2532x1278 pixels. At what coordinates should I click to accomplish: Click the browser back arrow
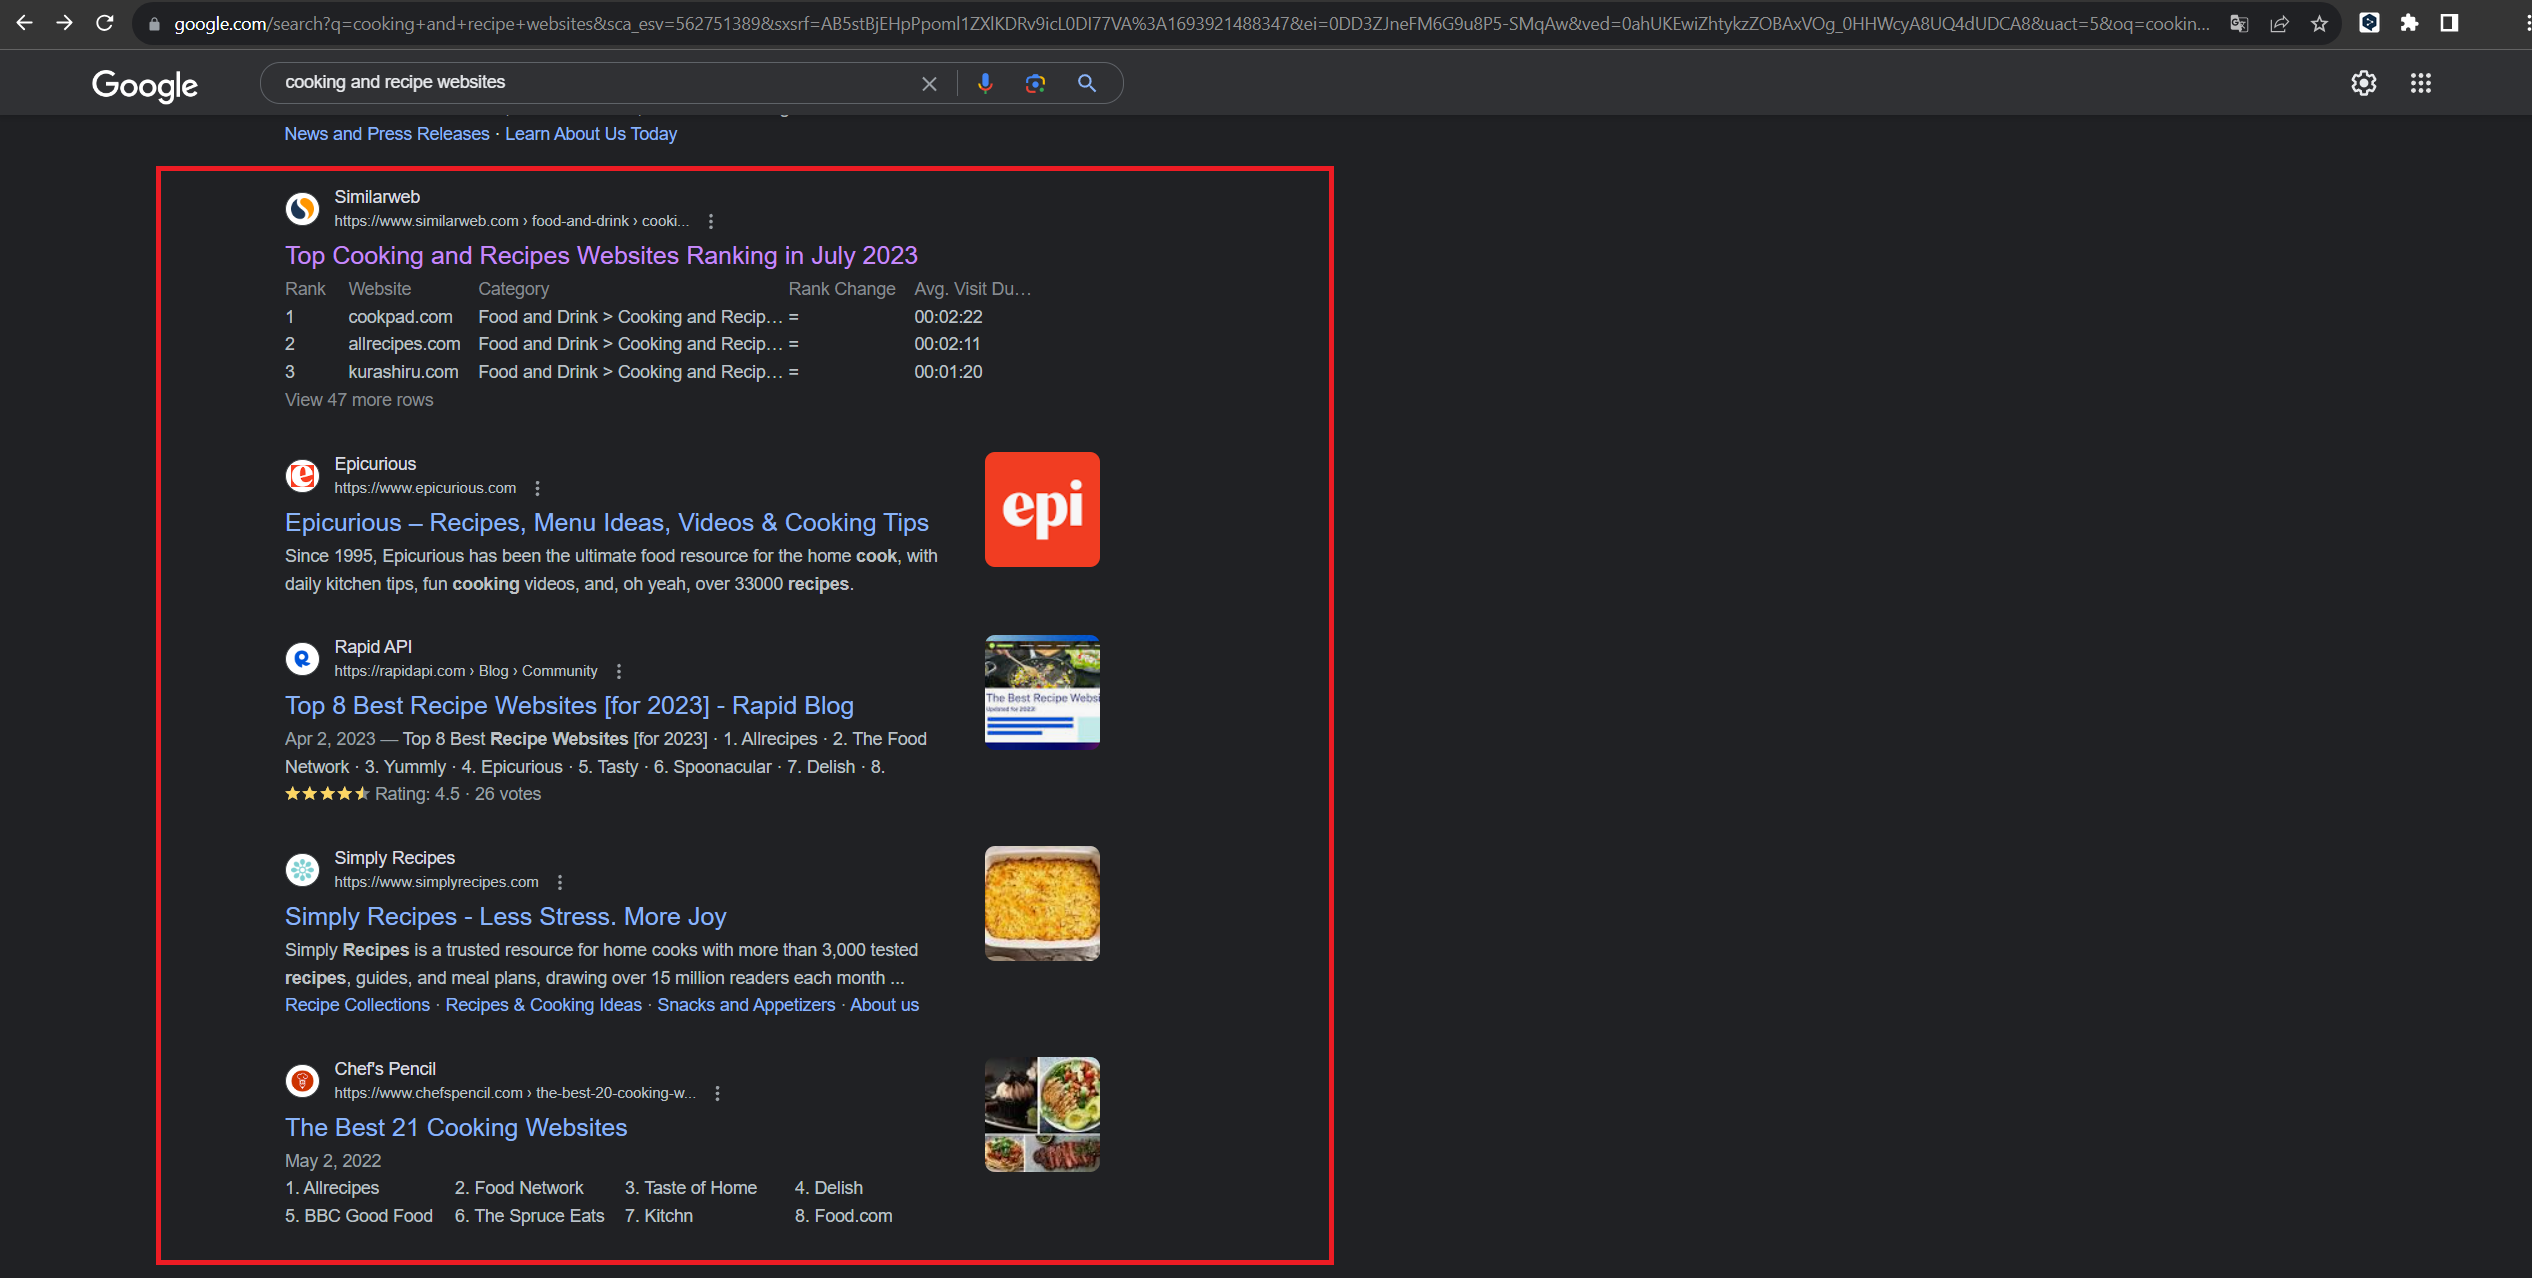[25, 23]
